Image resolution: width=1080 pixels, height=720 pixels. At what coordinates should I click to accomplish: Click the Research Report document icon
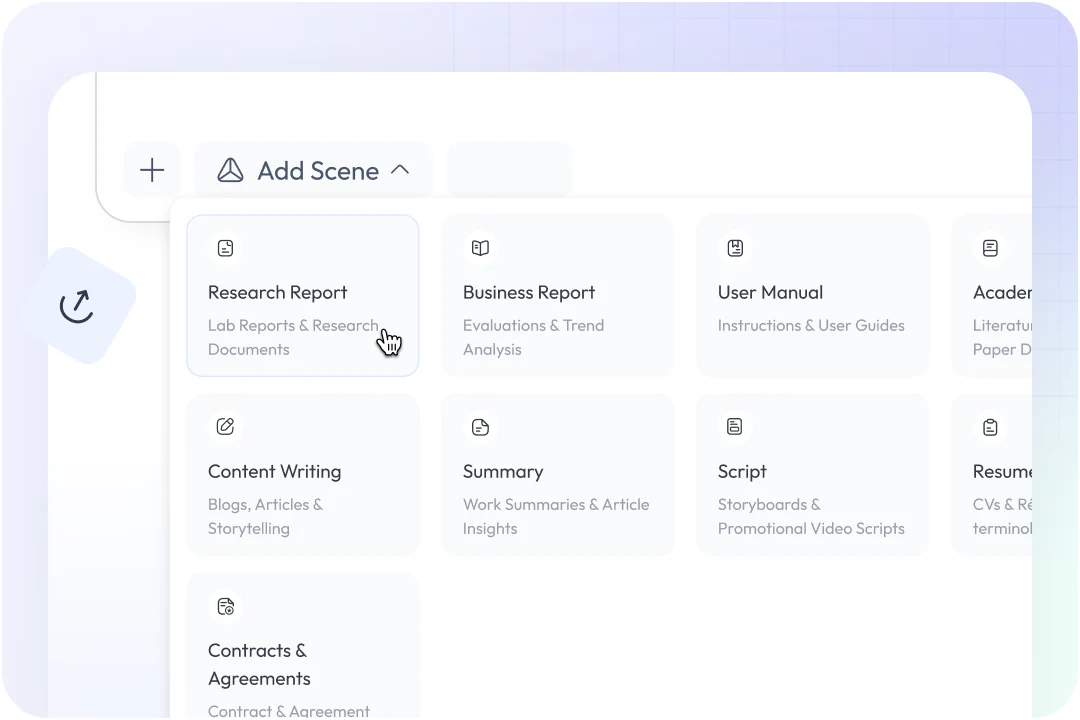pos(226,248)
